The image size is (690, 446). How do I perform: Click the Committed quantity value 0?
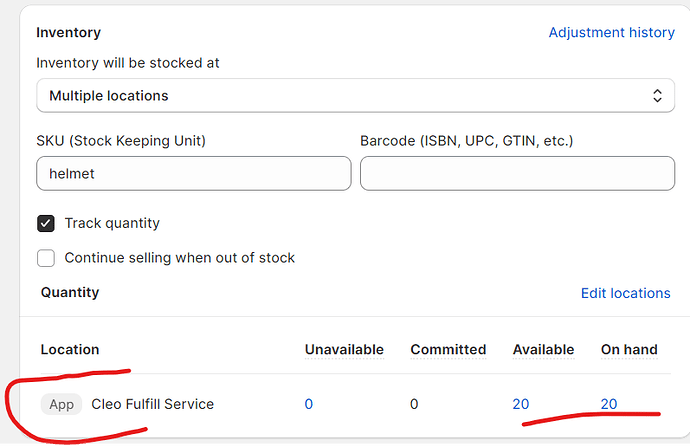point(415,404)
